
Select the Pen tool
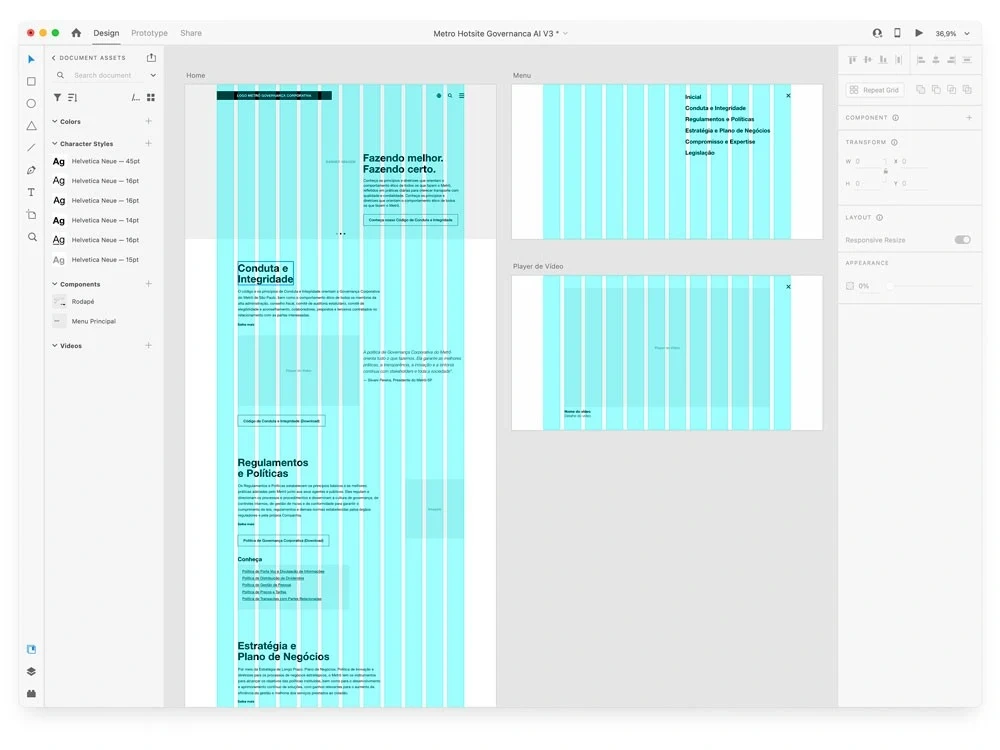(31, 170)
